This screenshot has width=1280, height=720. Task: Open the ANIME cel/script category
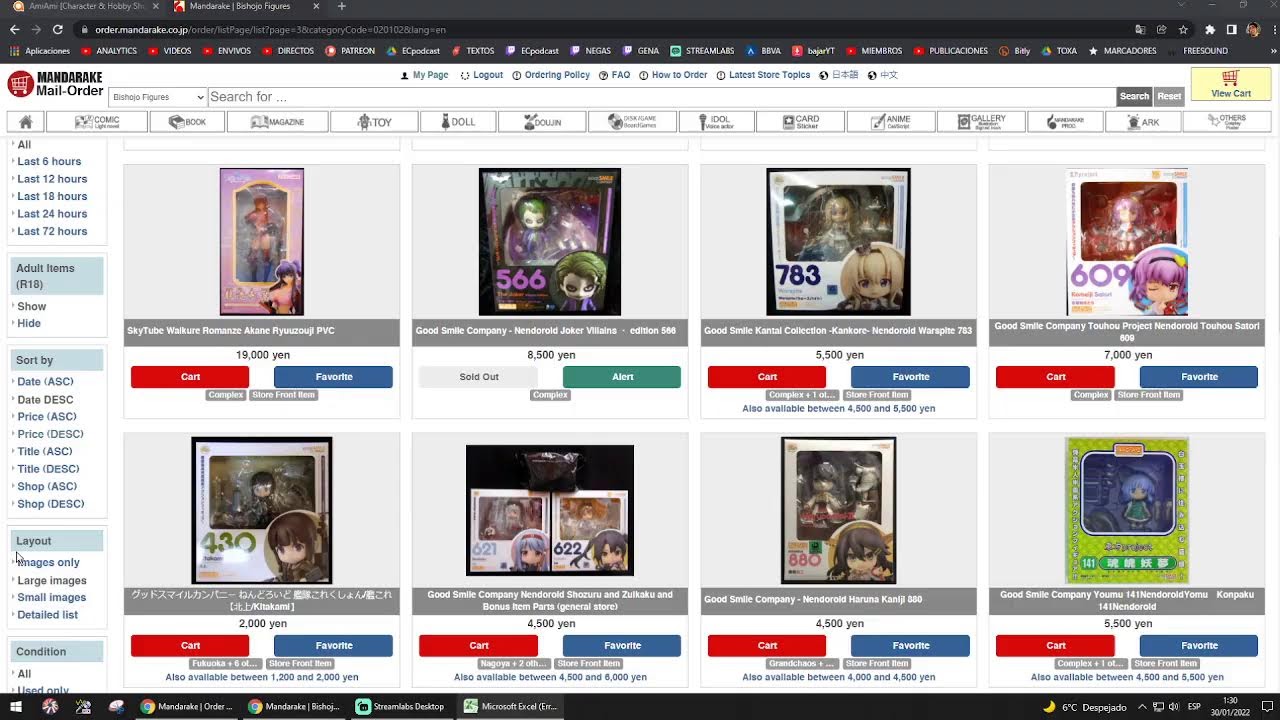point(891,122)
